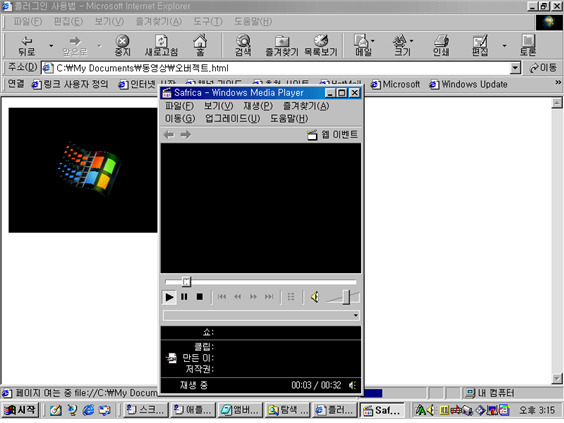This screenshot has height=423, width=564.
Task: Print the page from IE toolbar
Action: (x=441, y=45)
